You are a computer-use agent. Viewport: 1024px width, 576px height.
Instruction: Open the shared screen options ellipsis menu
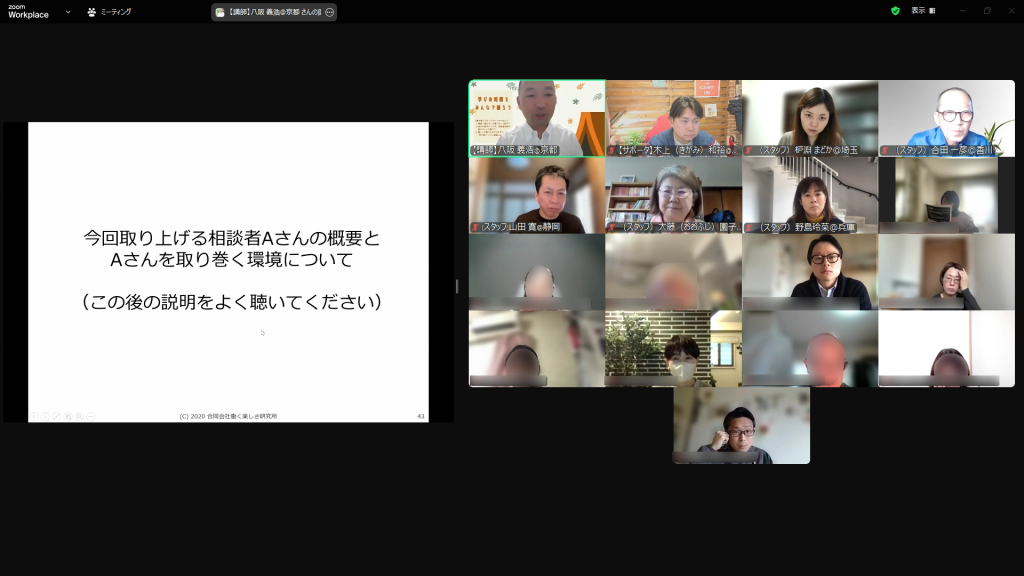pyautogui.click(x=329, y=12)
